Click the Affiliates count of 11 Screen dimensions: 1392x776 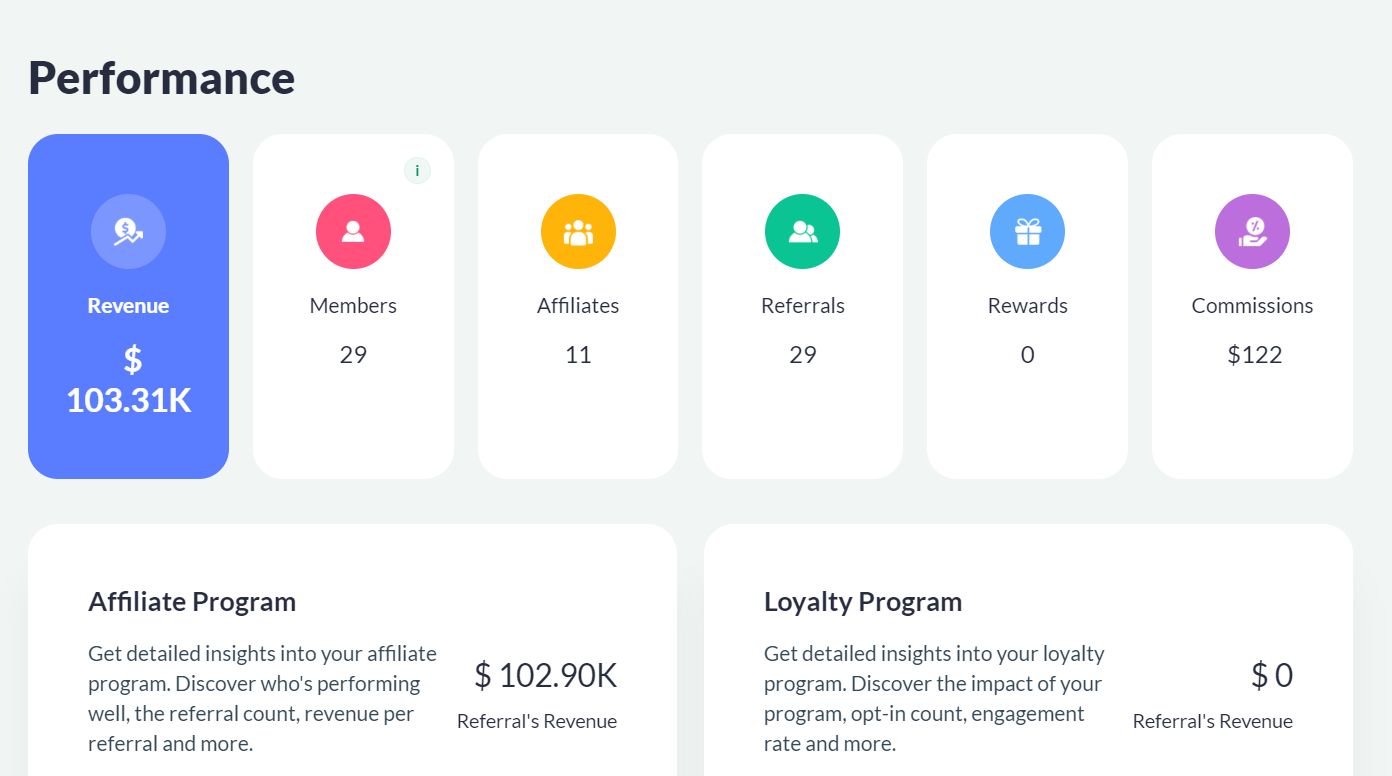578,355
